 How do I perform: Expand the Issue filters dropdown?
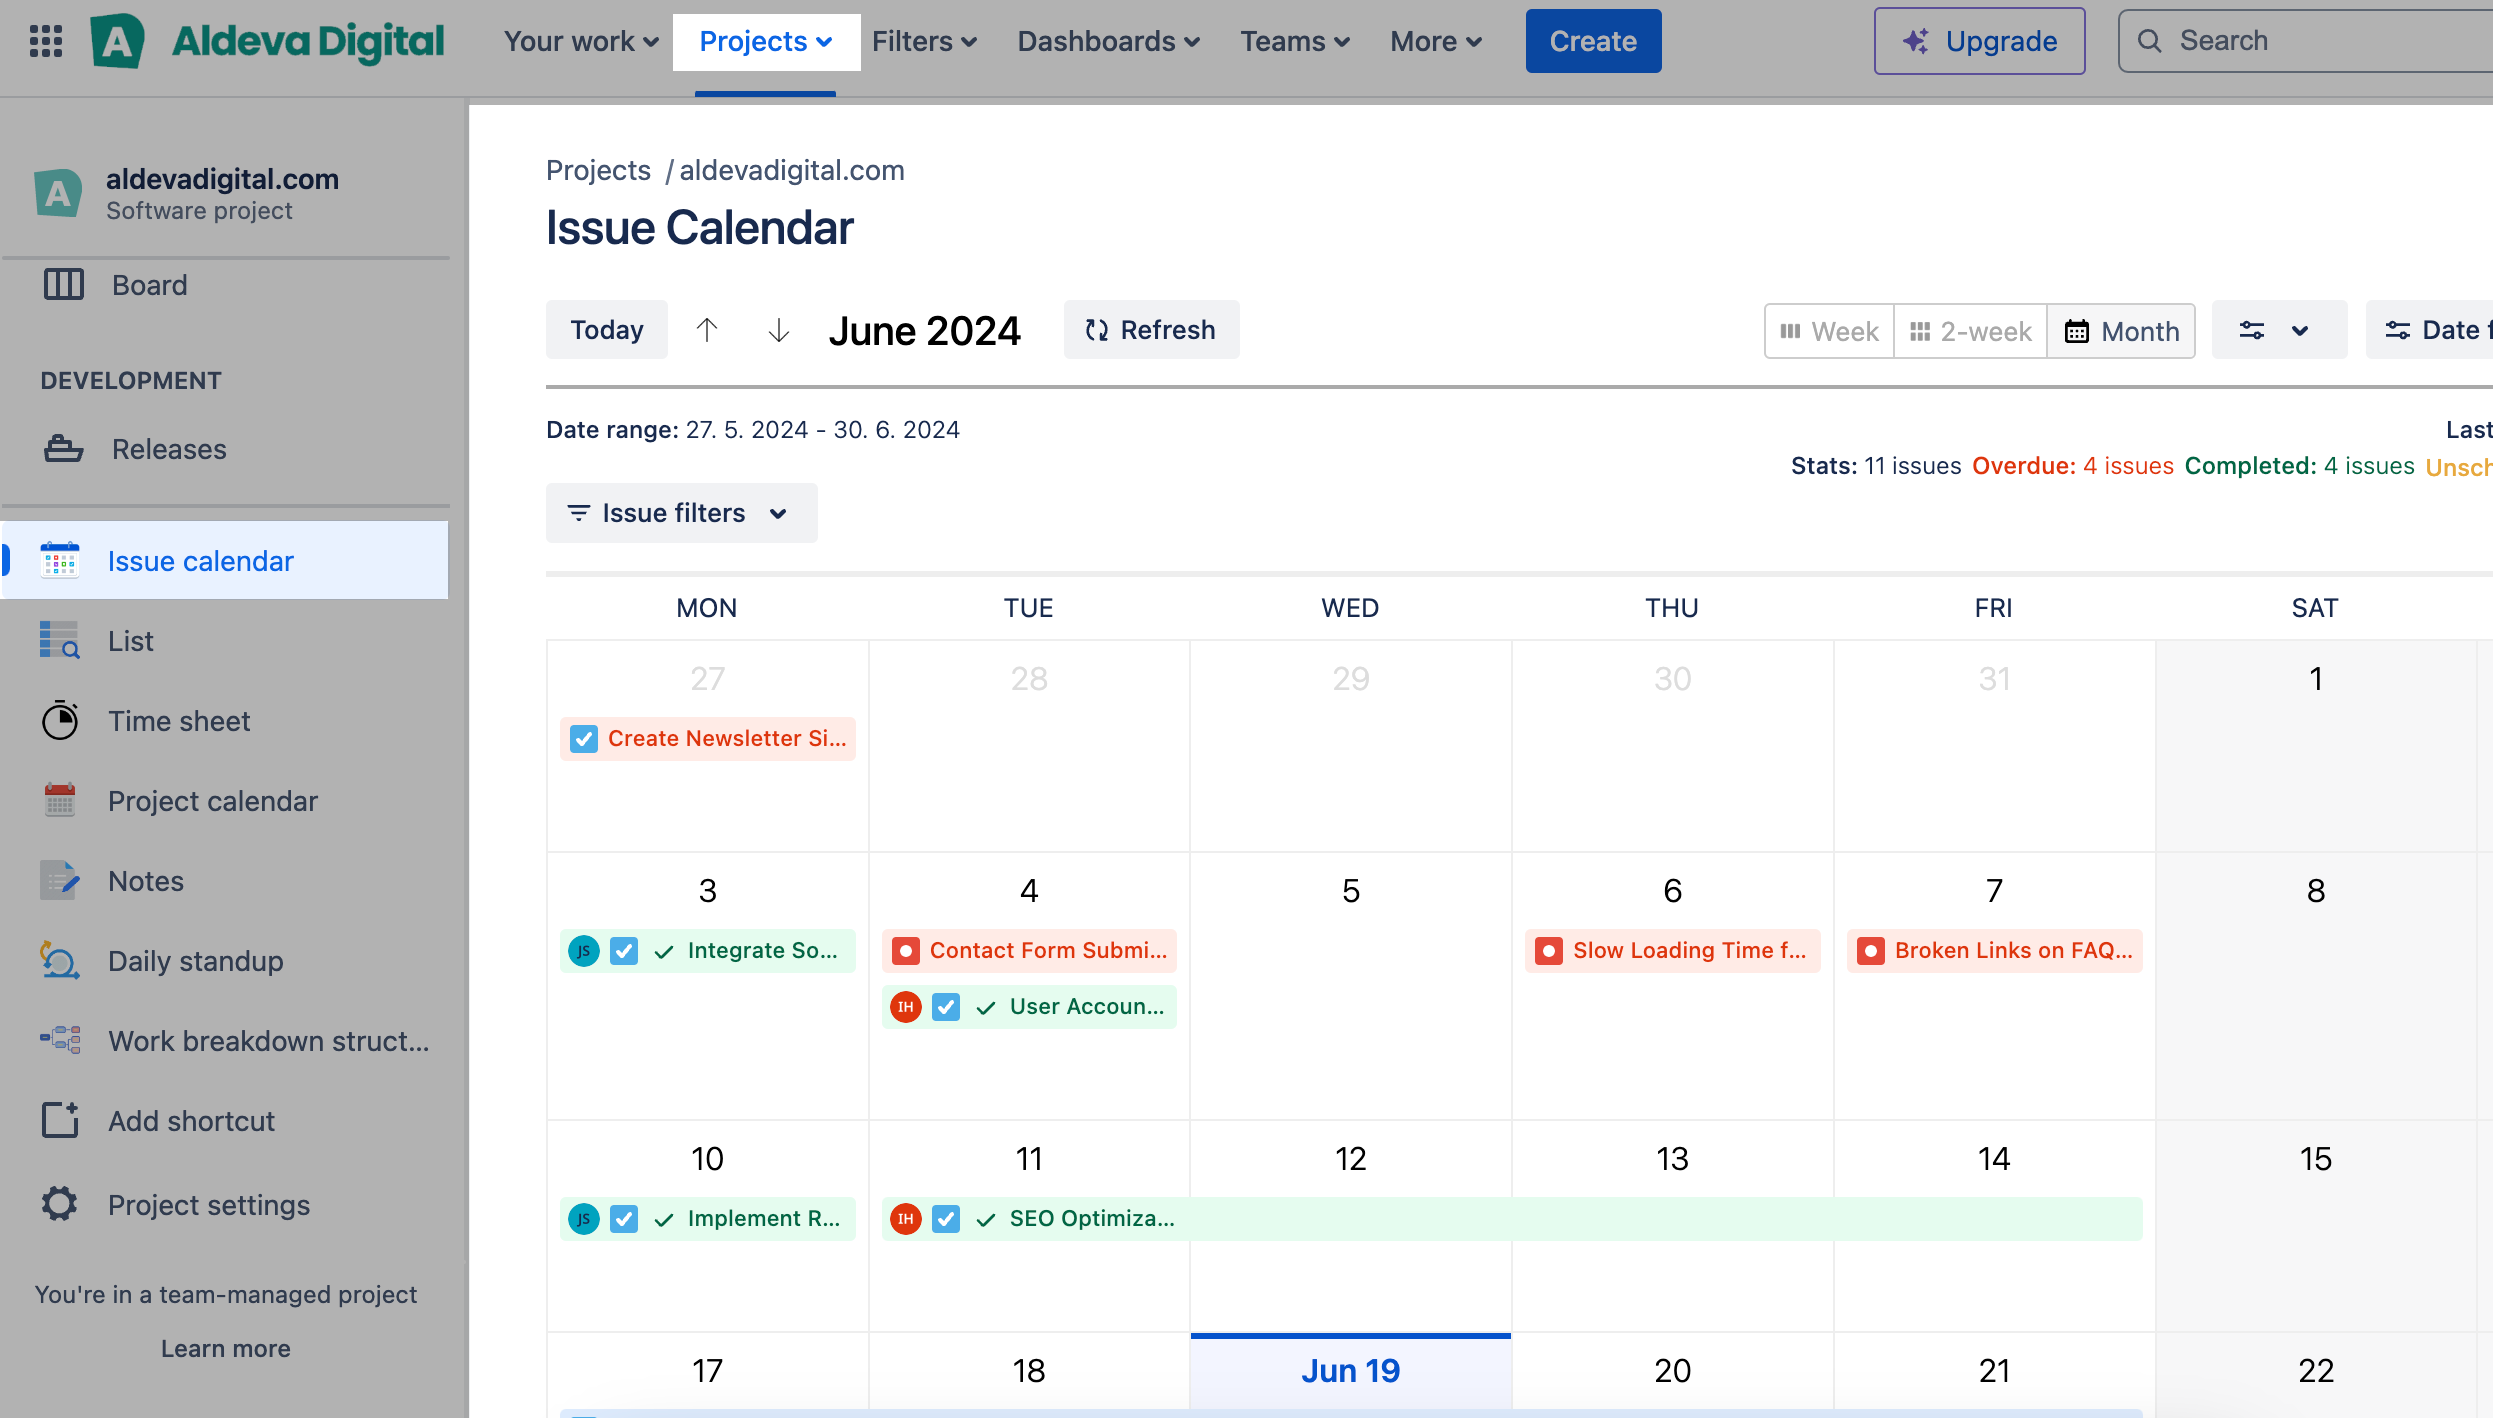[x=681, y=513]
